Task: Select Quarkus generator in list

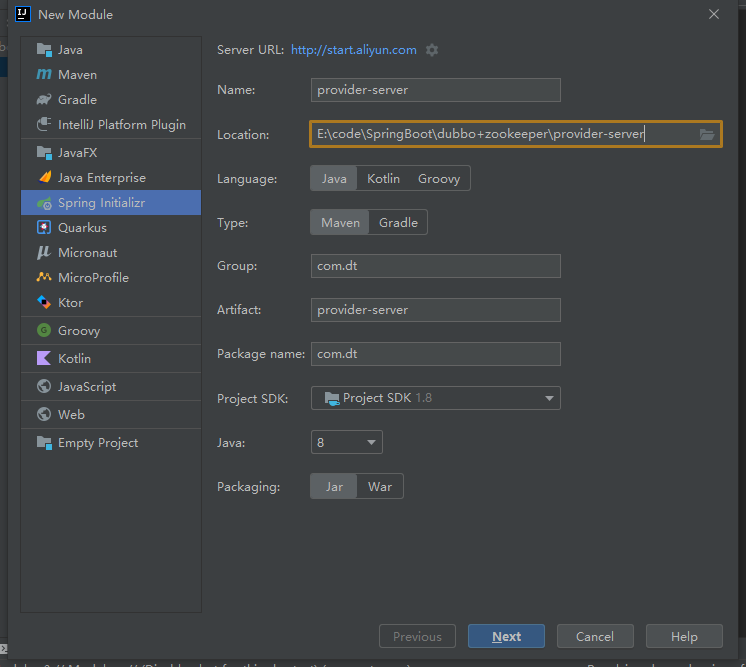Action: (111, 227)
